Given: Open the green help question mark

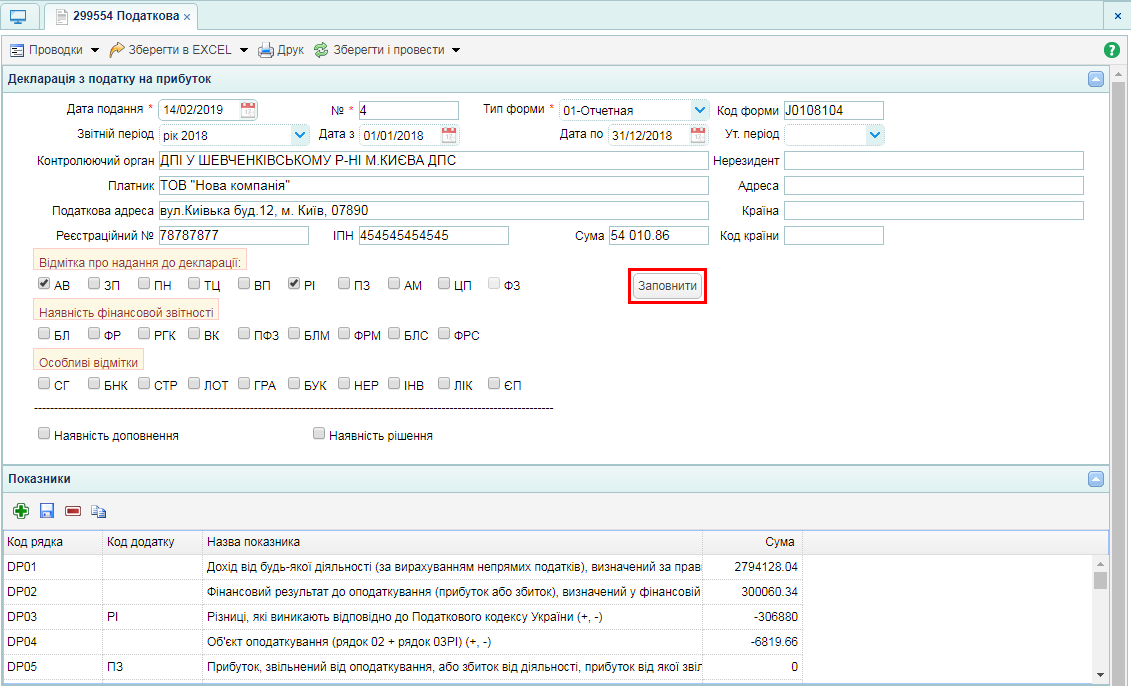Looking at the screenshot, I should pyautogui.click(x=1112, y=50).
